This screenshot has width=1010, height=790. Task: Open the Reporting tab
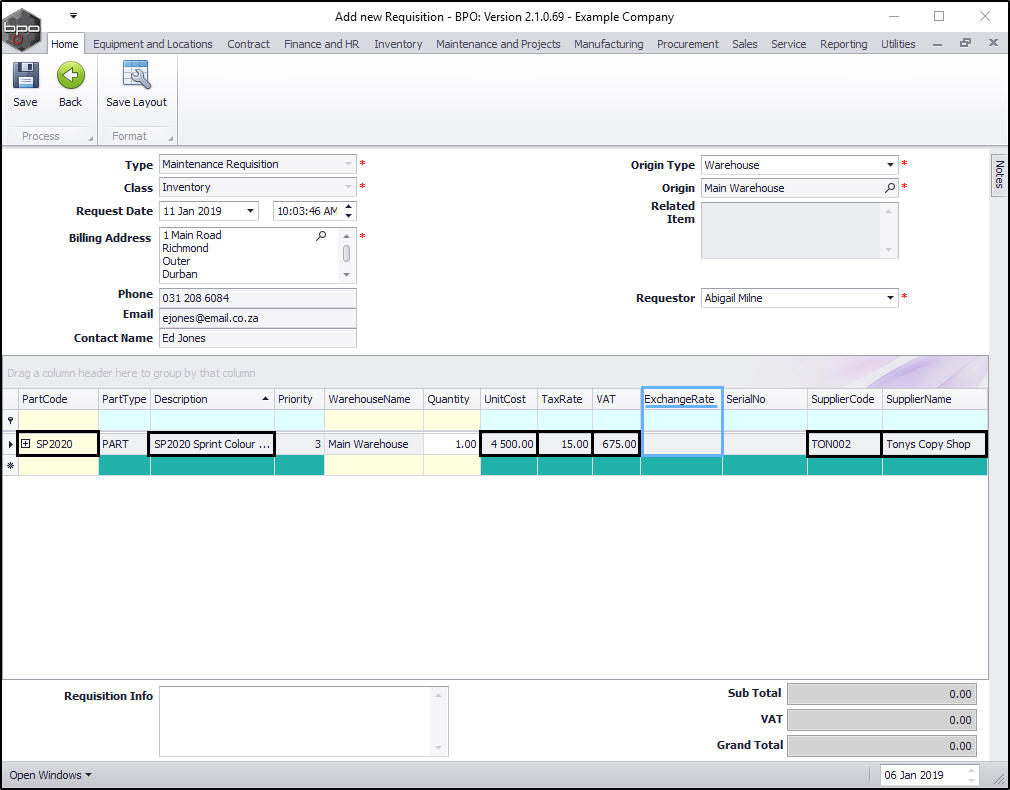tap(843, 44)
